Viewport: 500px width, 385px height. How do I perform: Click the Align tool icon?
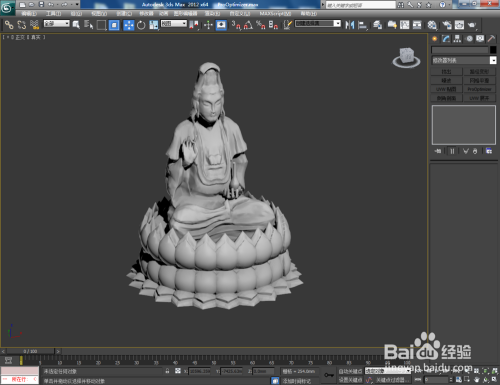362,25
